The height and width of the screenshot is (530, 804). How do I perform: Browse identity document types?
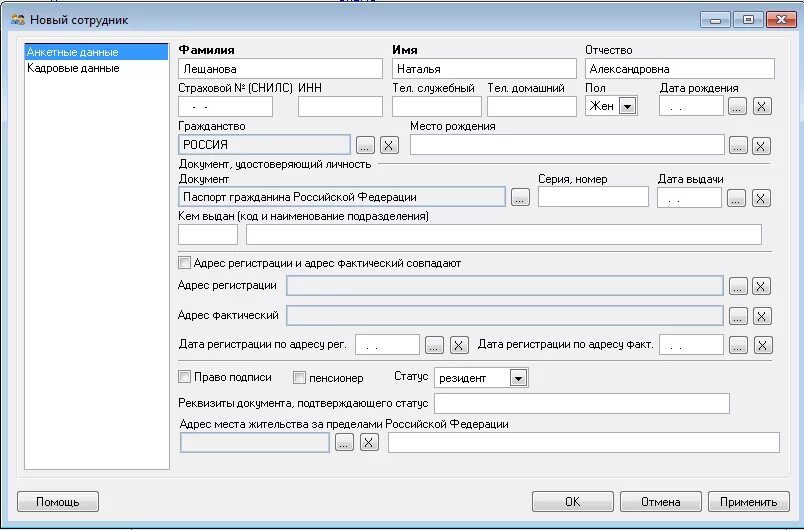[520, 197]
